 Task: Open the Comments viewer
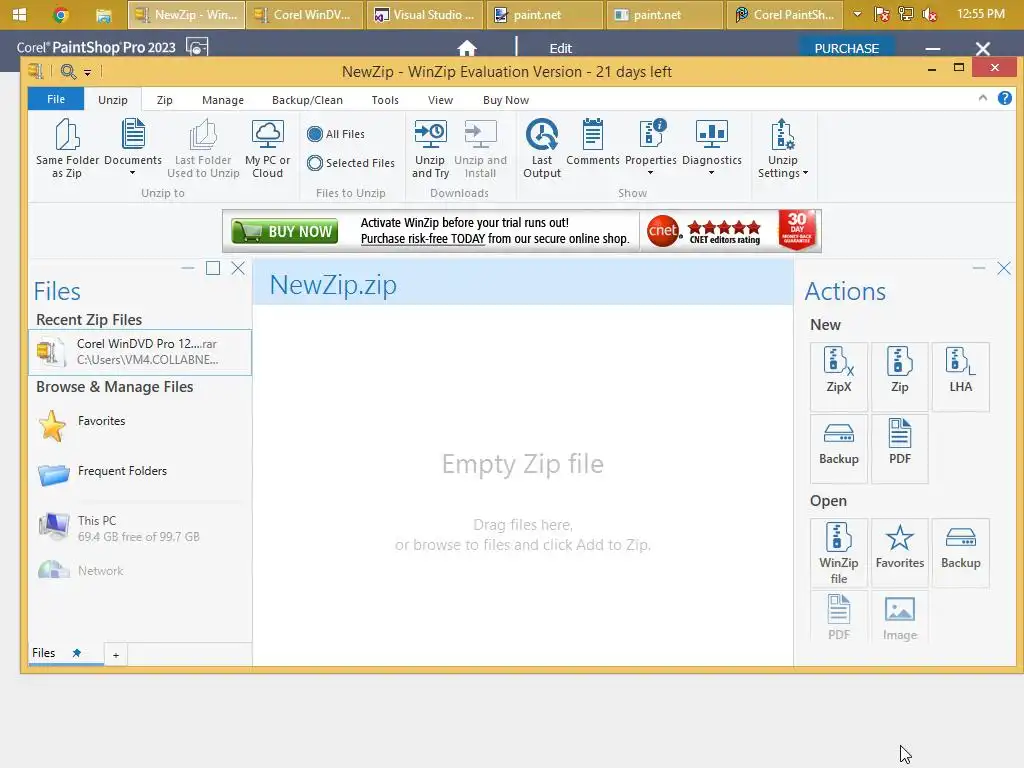coord(593,142)
